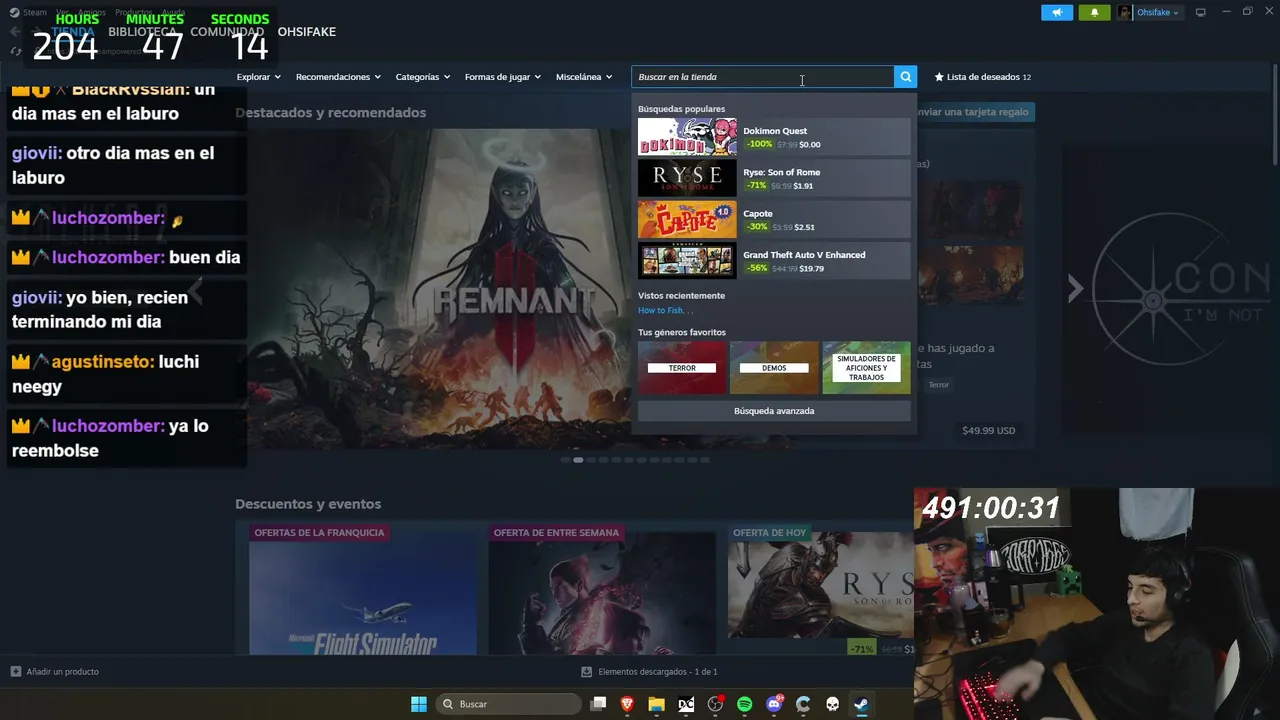The height and width of the screenshot is (720, 1280).
Task: Open the Steam menu in title bar
Action: tap(35, 12)
